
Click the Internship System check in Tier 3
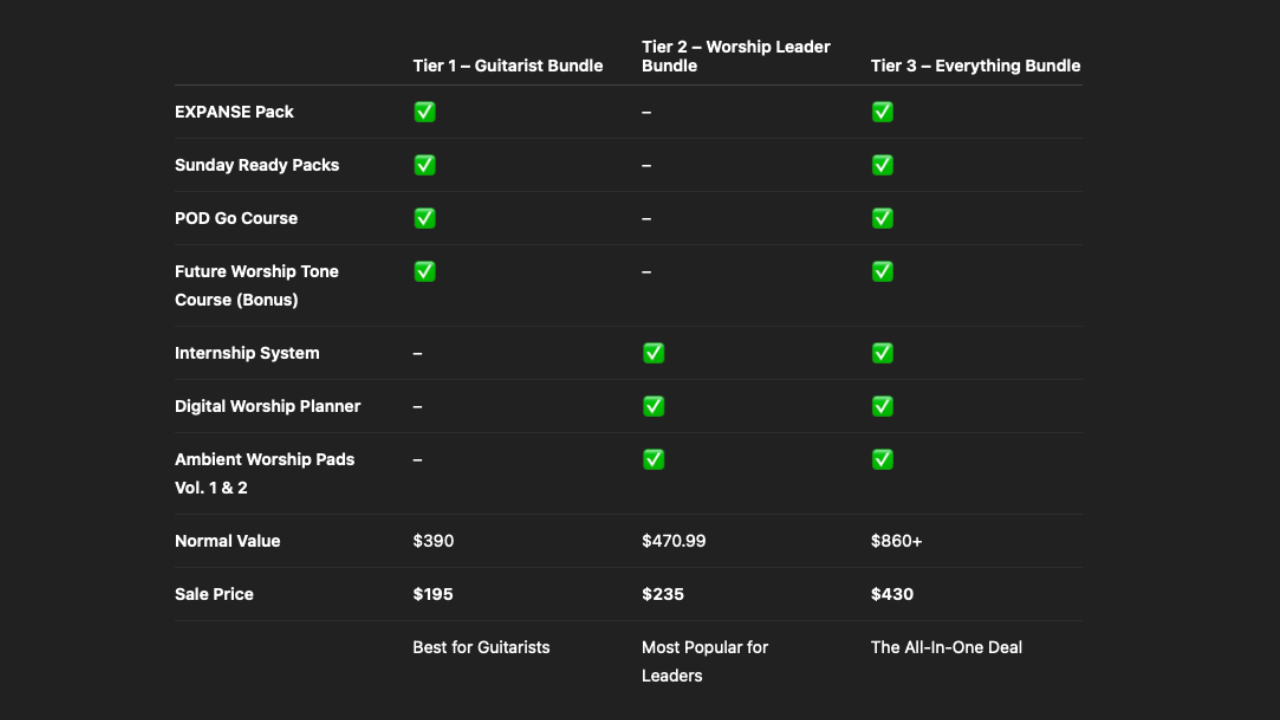[x=882, y=353]
